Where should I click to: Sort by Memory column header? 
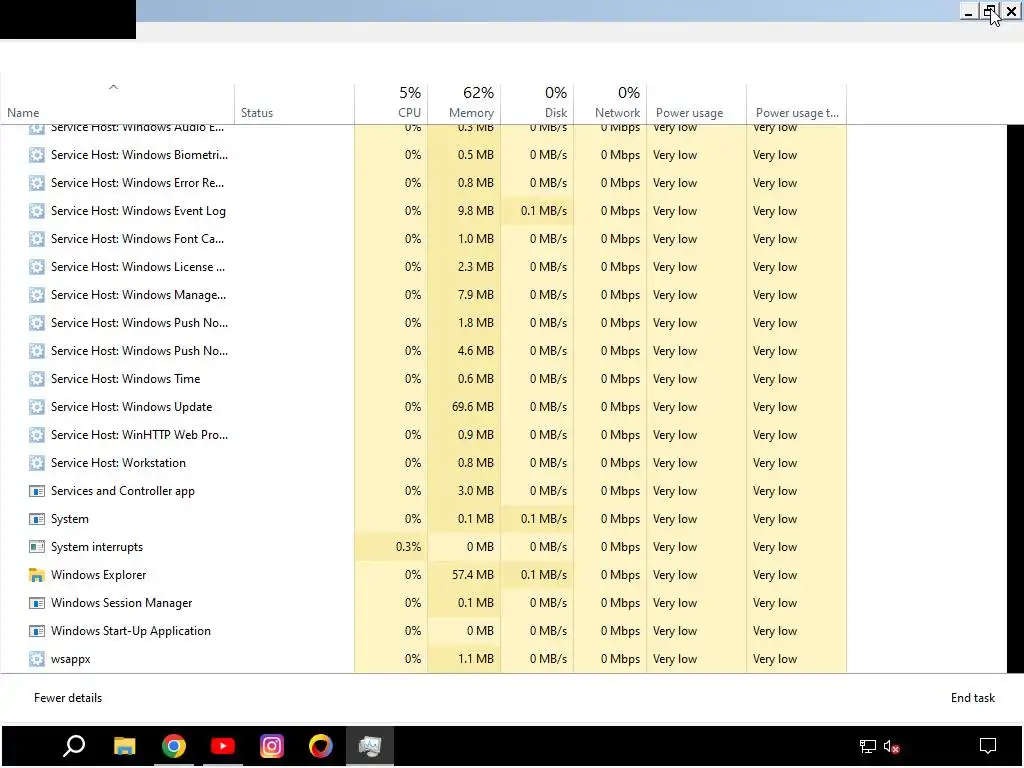(x=464, y=104)
